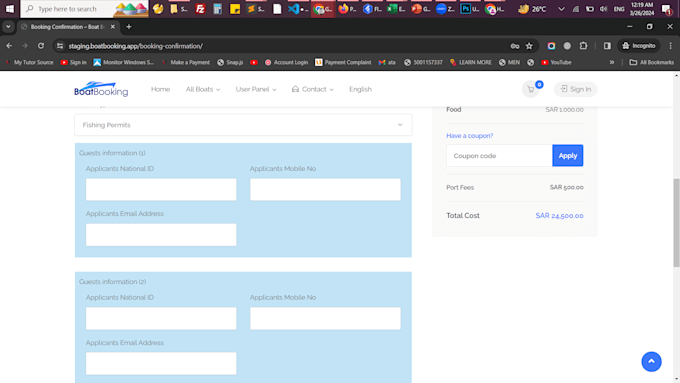Toggle the browser side panel icon
Image resolution: width=680 pixels, height=383 pixels.
(607, 46)
